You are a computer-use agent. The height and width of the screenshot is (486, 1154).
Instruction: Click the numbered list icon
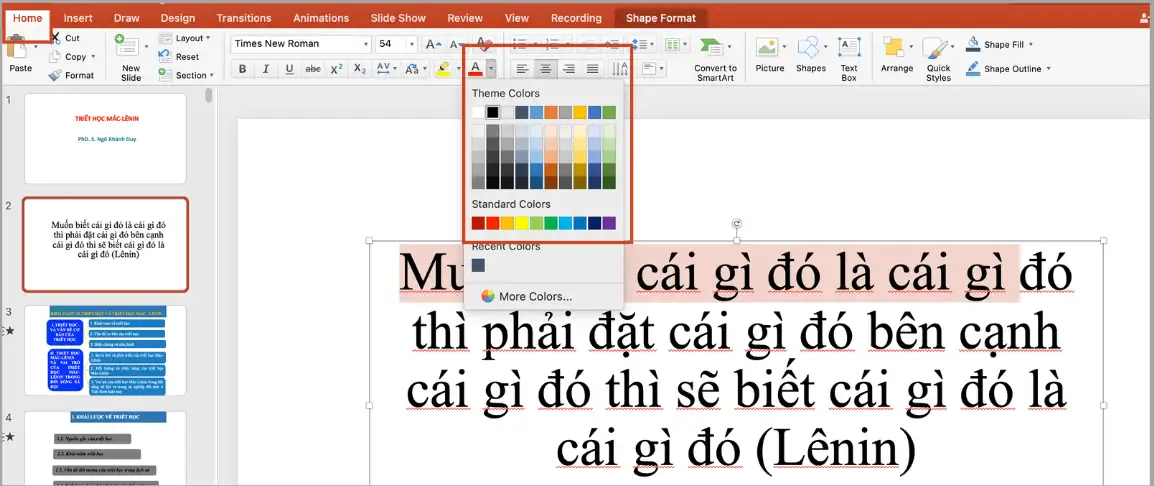click(553, 44)
